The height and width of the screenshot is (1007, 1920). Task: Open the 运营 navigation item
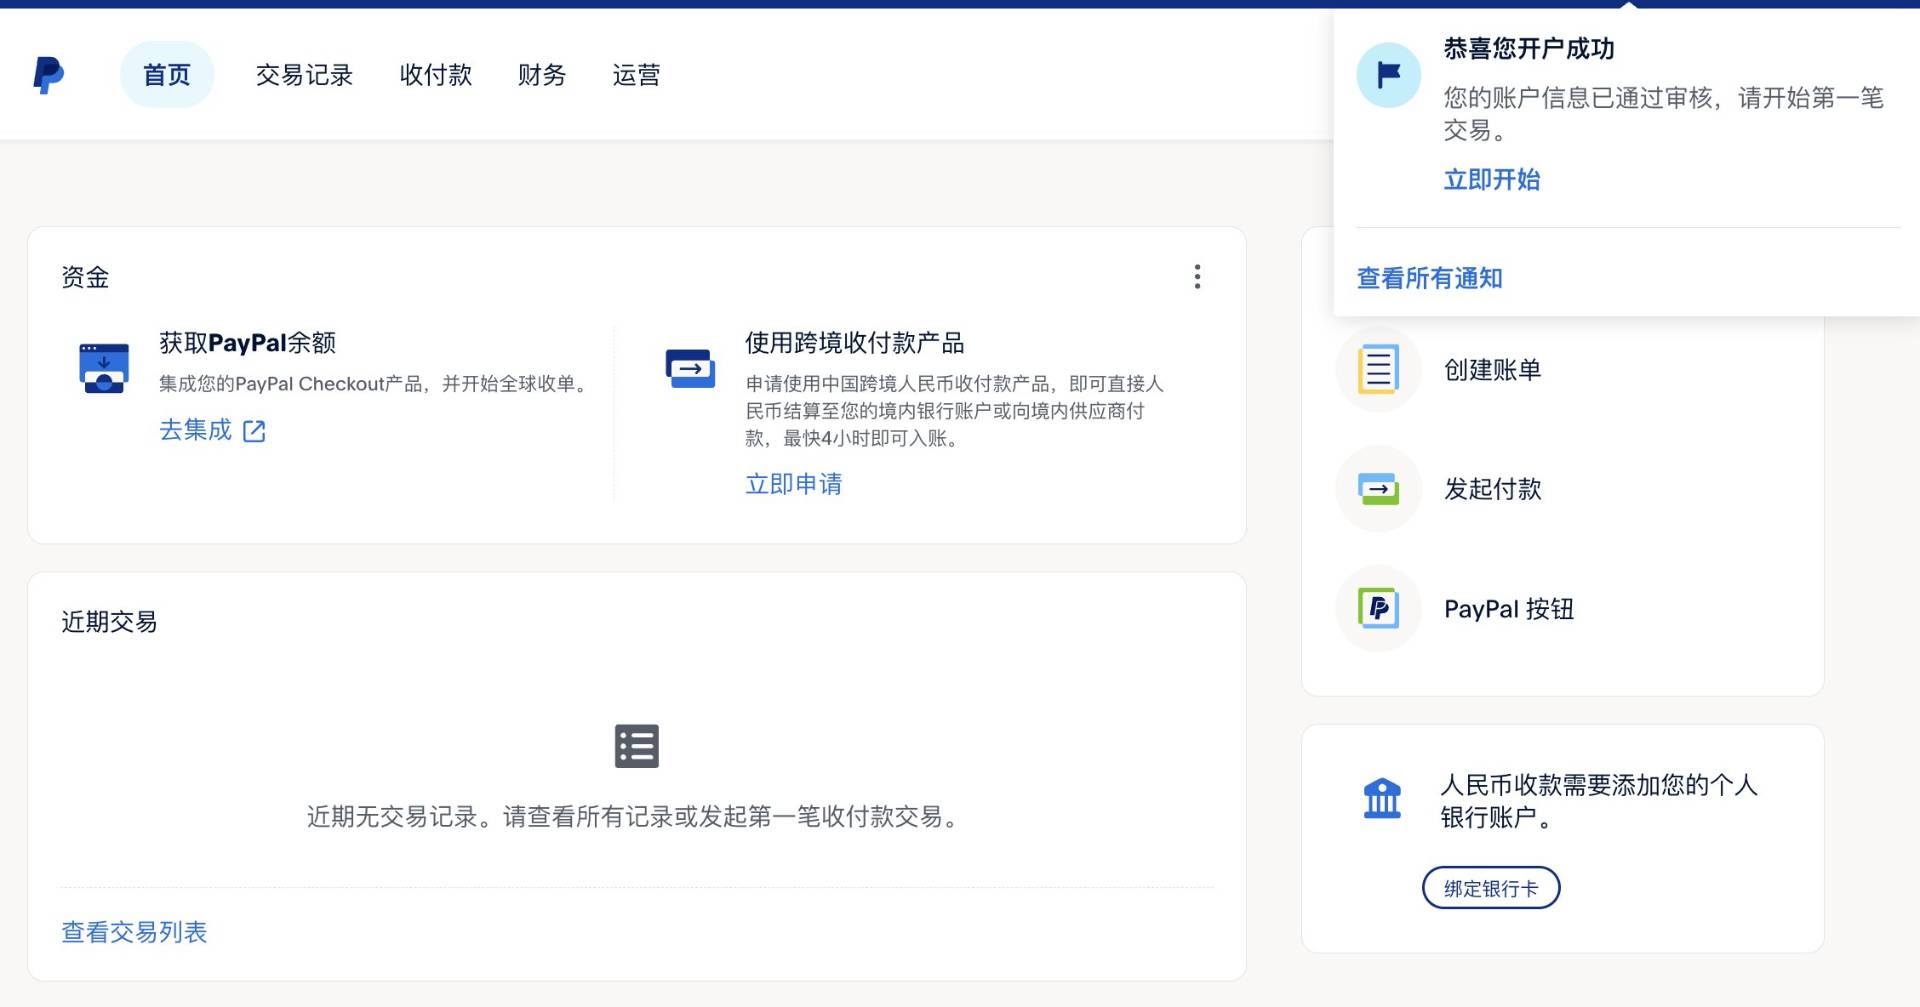pyautogui.click(x=636, y=75)
